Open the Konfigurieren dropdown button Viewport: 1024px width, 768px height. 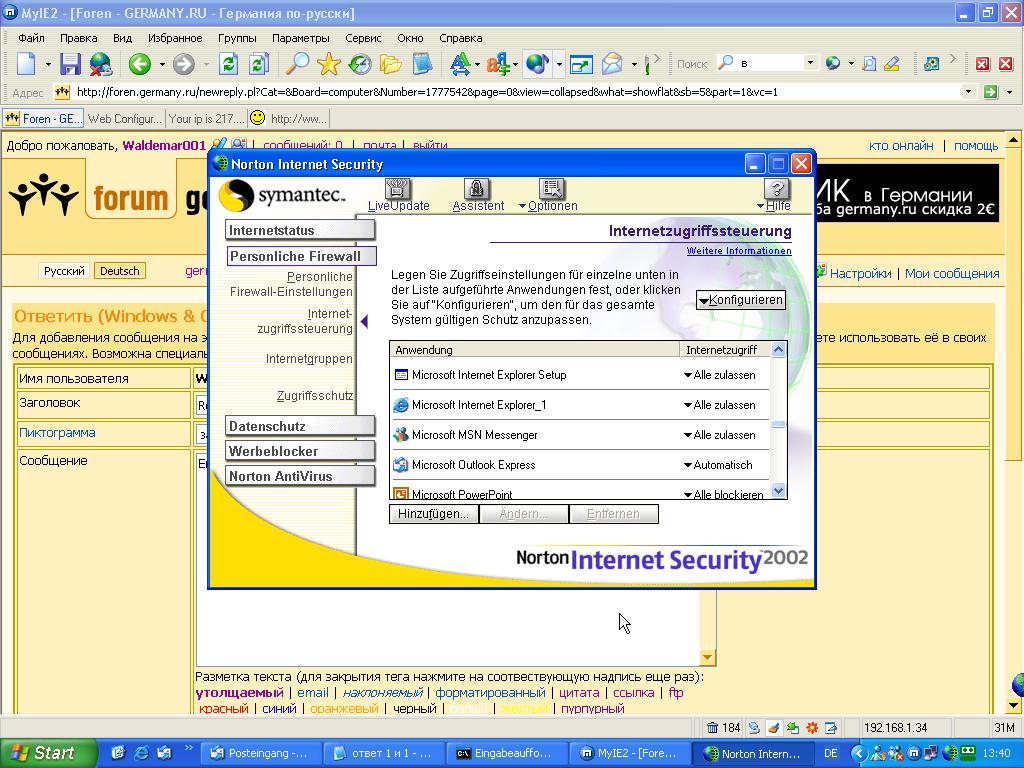[741, 300]
